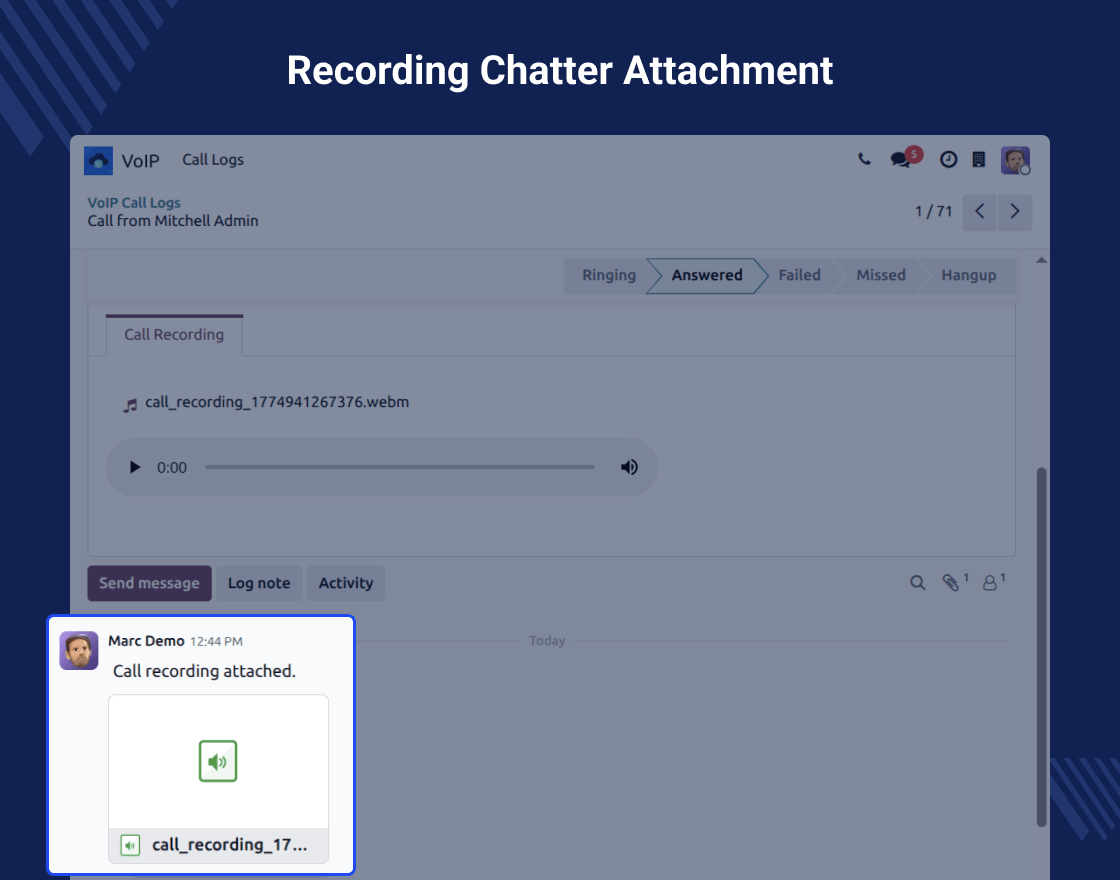This screenshot has width=1120, height=880.
Task: Click the search magnifier in chatter
Action: coord(917,583)
